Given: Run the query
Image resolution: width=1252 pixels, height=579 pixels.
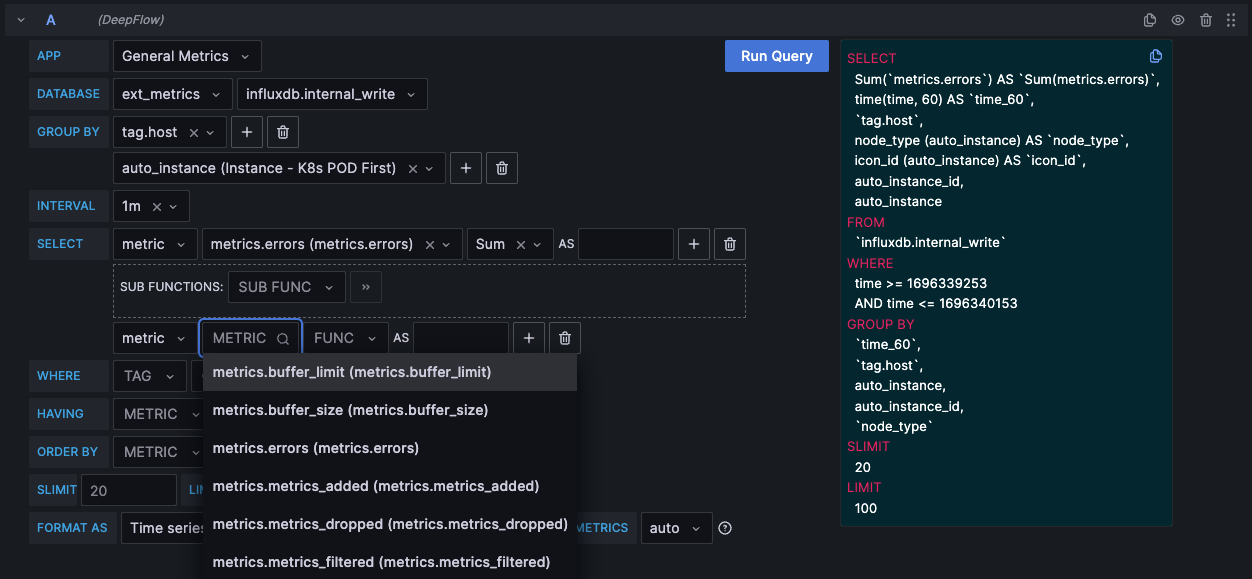Looking at the screenshot, I should (x=776, y=56).
